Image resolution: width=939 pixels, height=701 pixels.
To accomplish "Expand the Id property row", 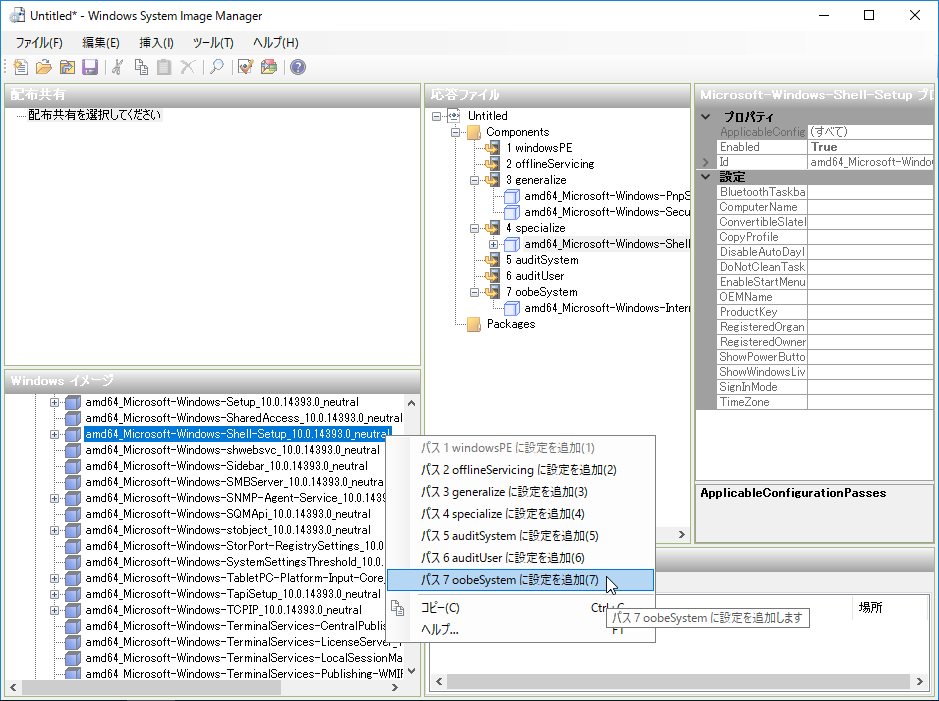I will coord(705,162).
